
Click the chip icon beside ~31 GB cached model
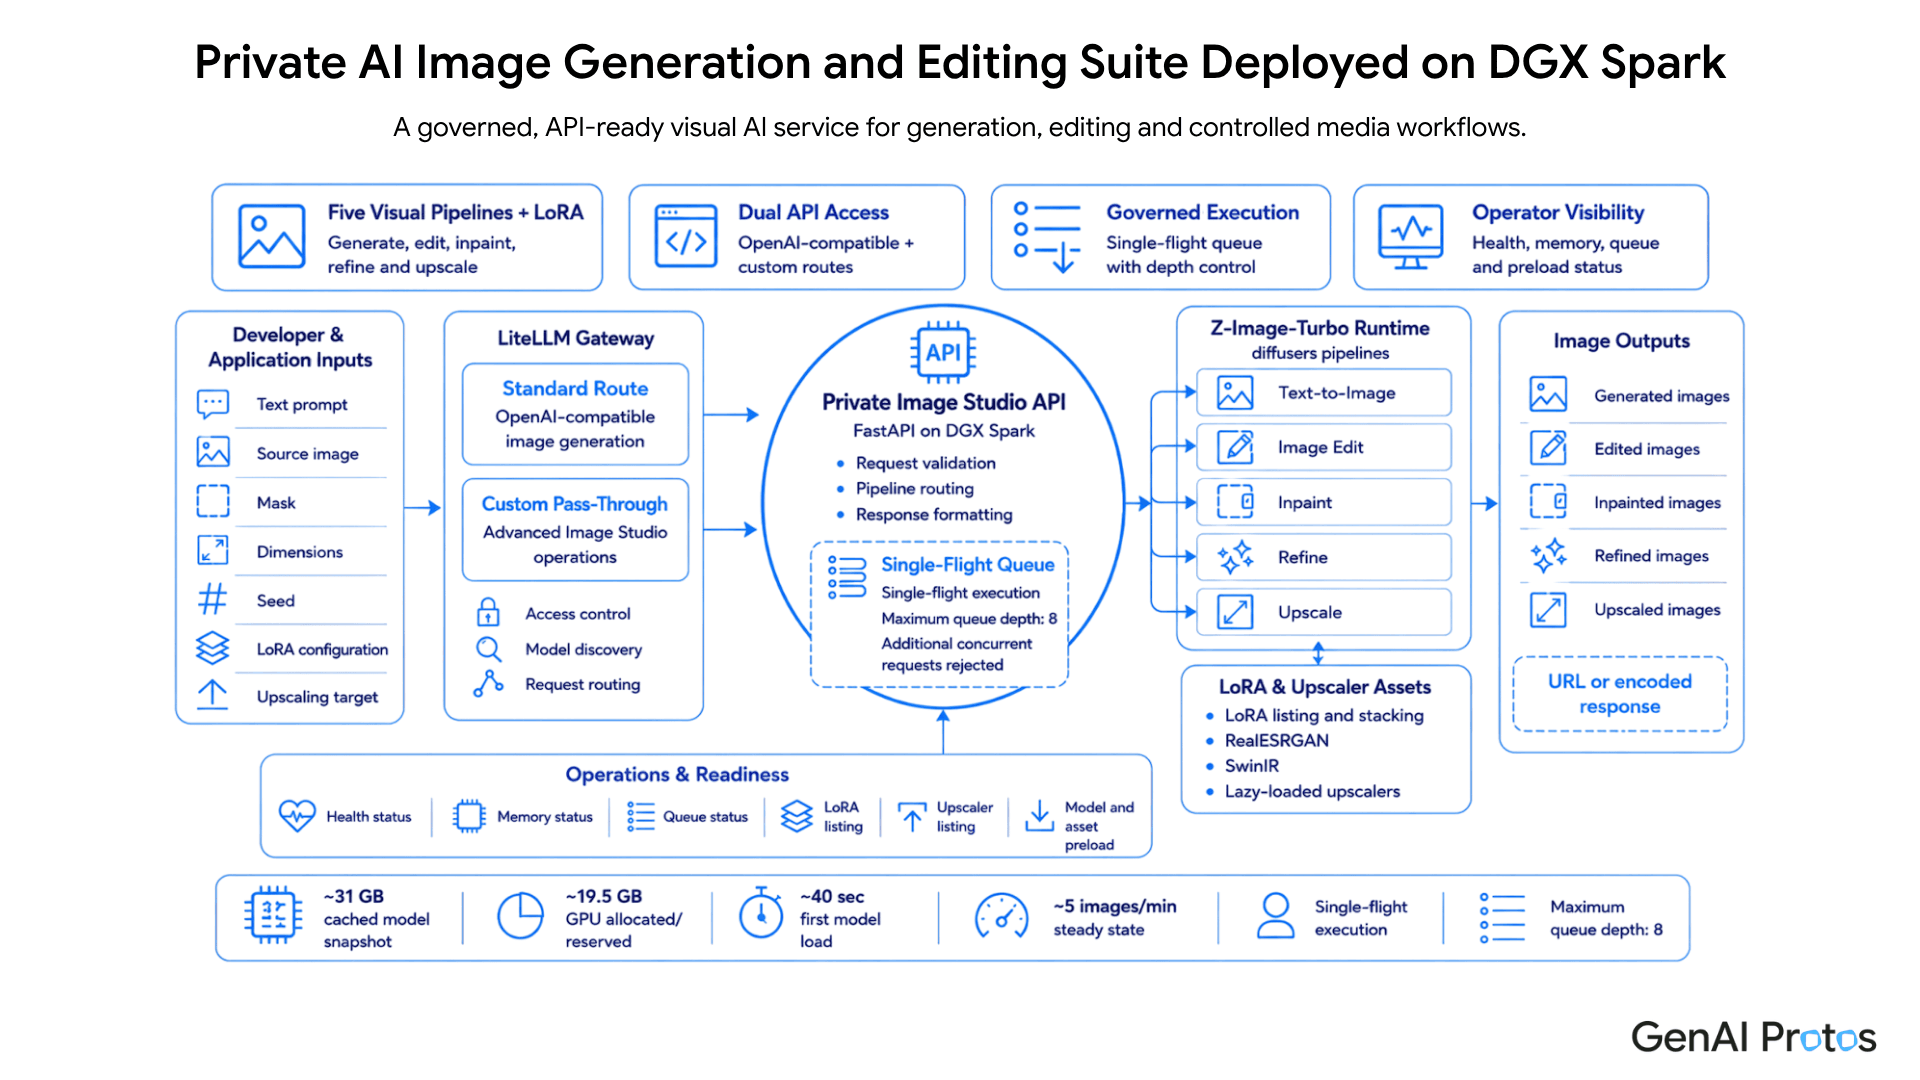coord(273,915)
